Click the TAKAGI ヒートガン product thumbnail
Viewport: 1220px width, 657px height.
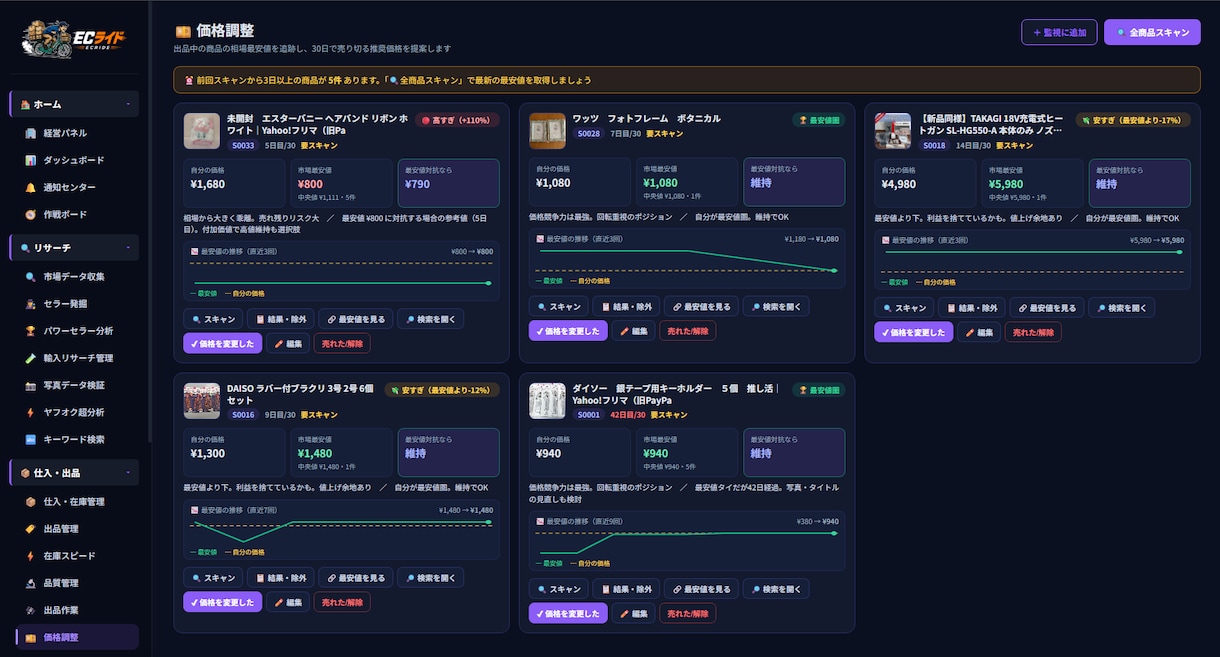coord(893,131)
